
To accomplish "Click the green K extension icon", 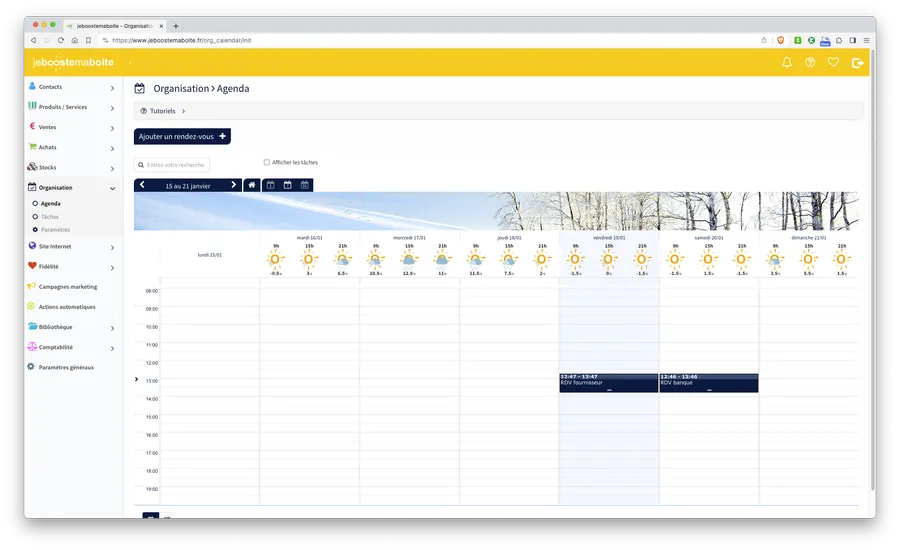I will [x=812, y=40].
